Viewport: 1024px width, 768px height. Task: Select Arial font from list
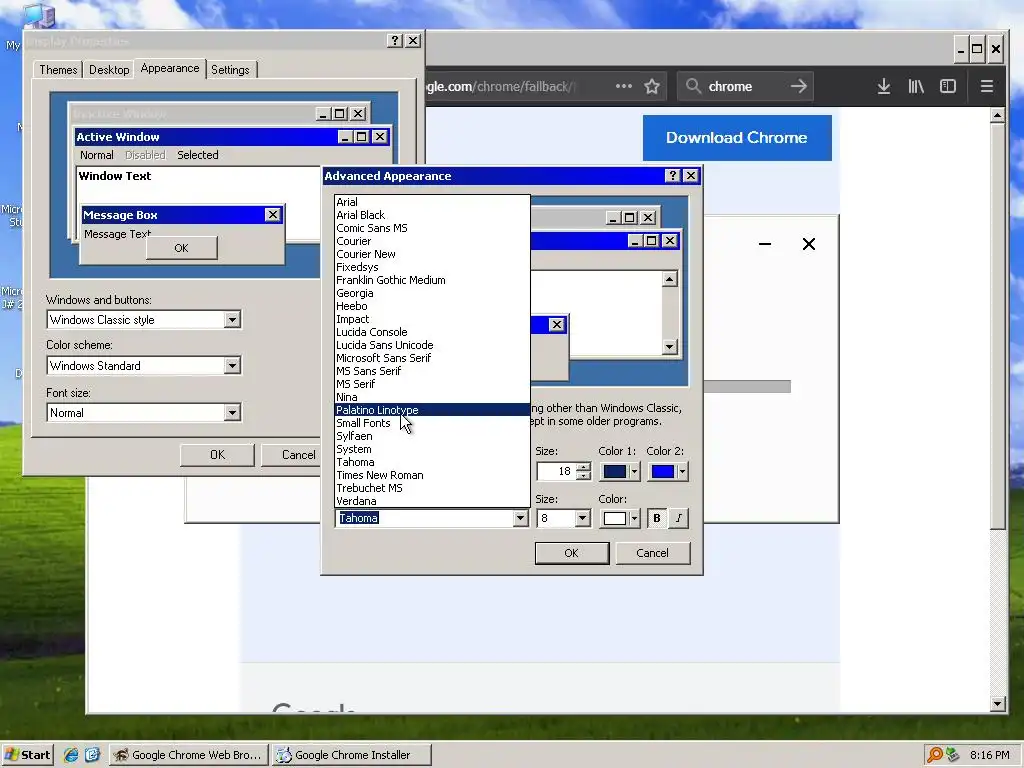coord(432,202)
